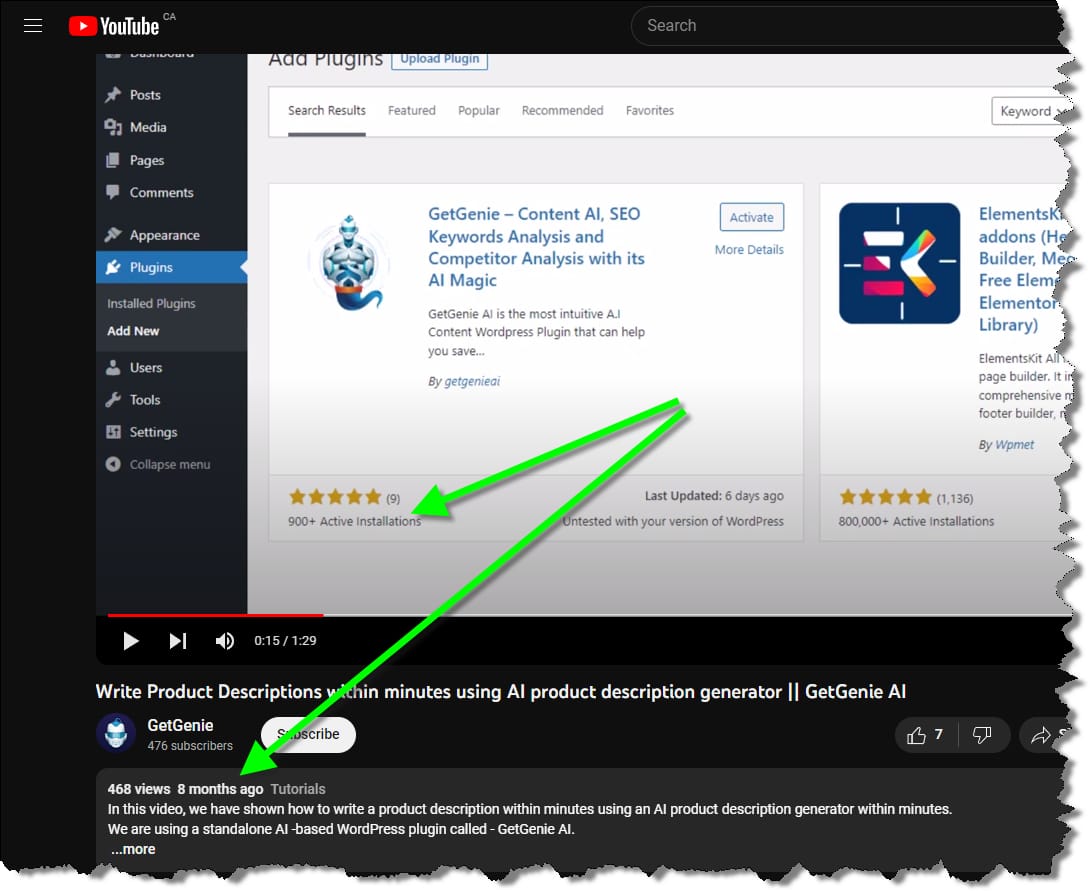Open the GetGenie channel name link

click(180, 725)
